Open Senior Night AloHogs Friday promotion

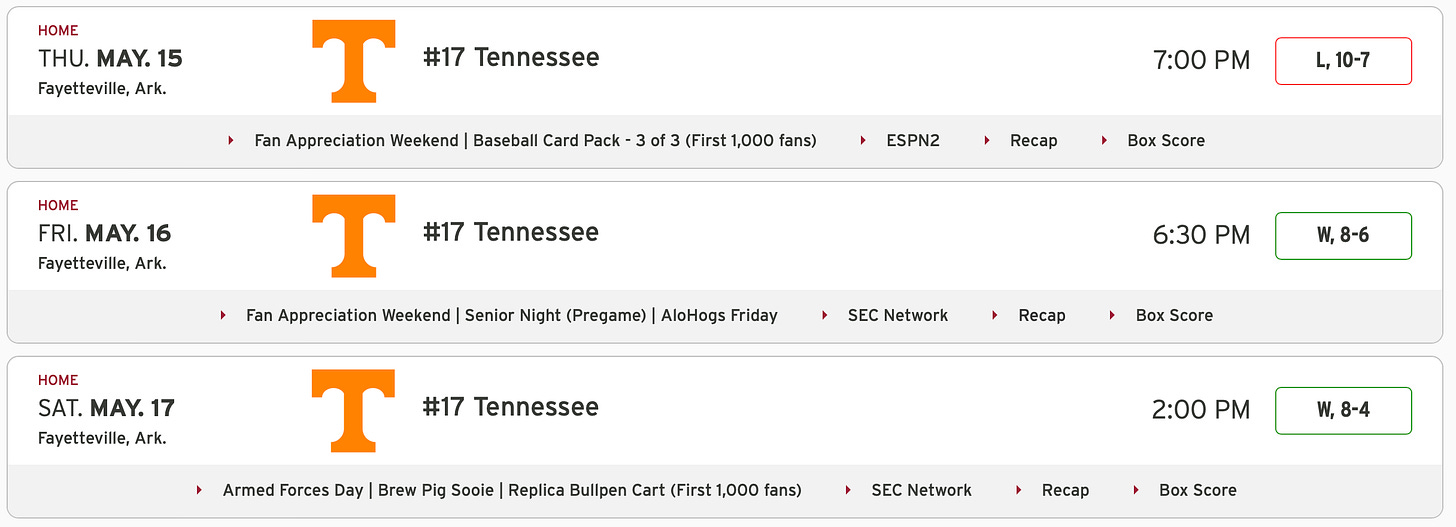[512, 315]
